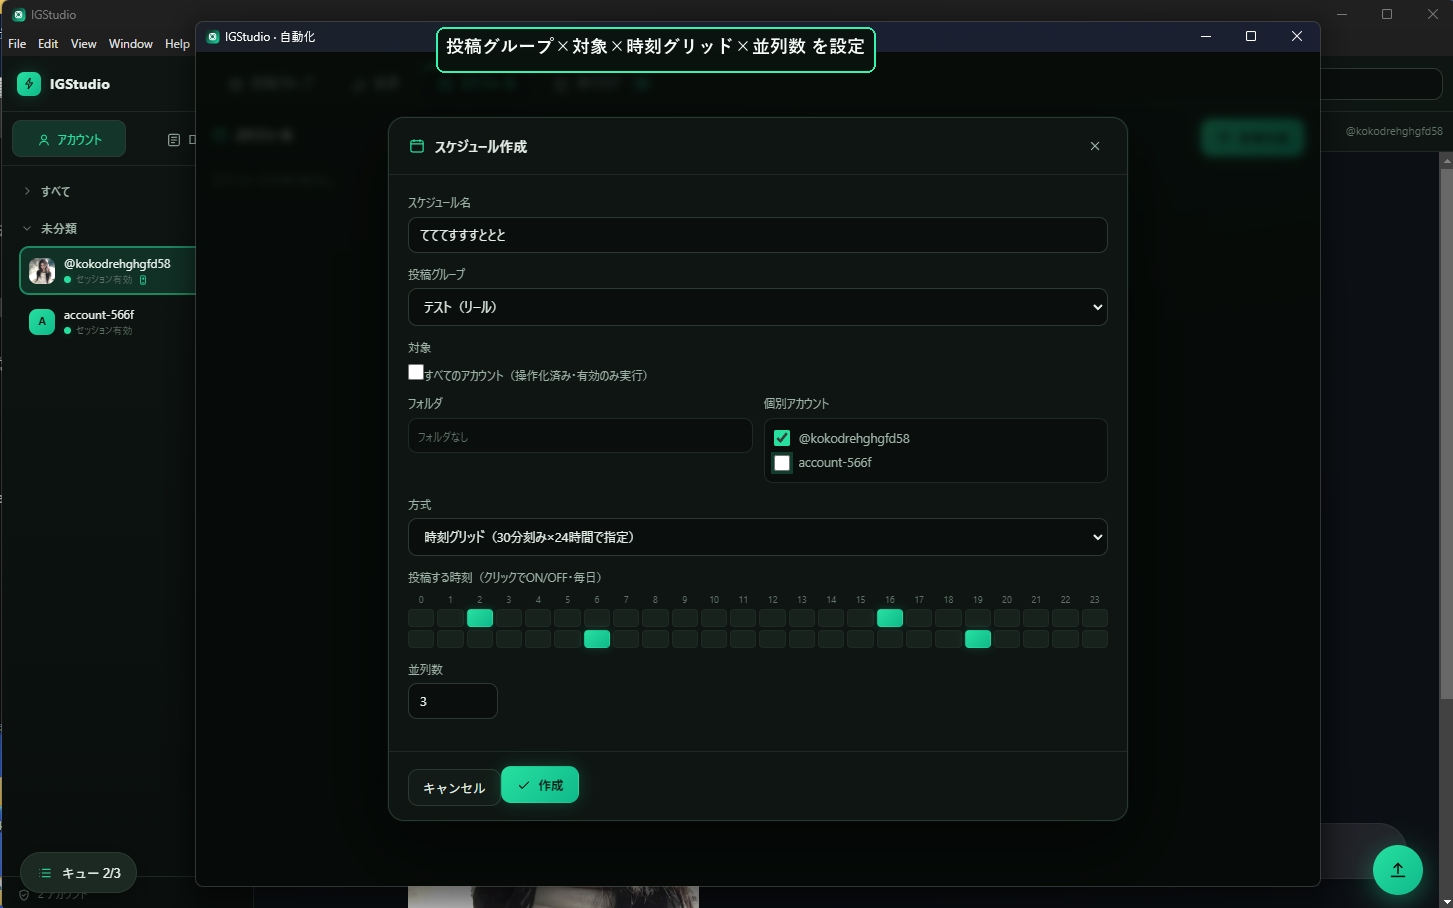Select the account-566f row in sidebar

(x=108, y=322)
